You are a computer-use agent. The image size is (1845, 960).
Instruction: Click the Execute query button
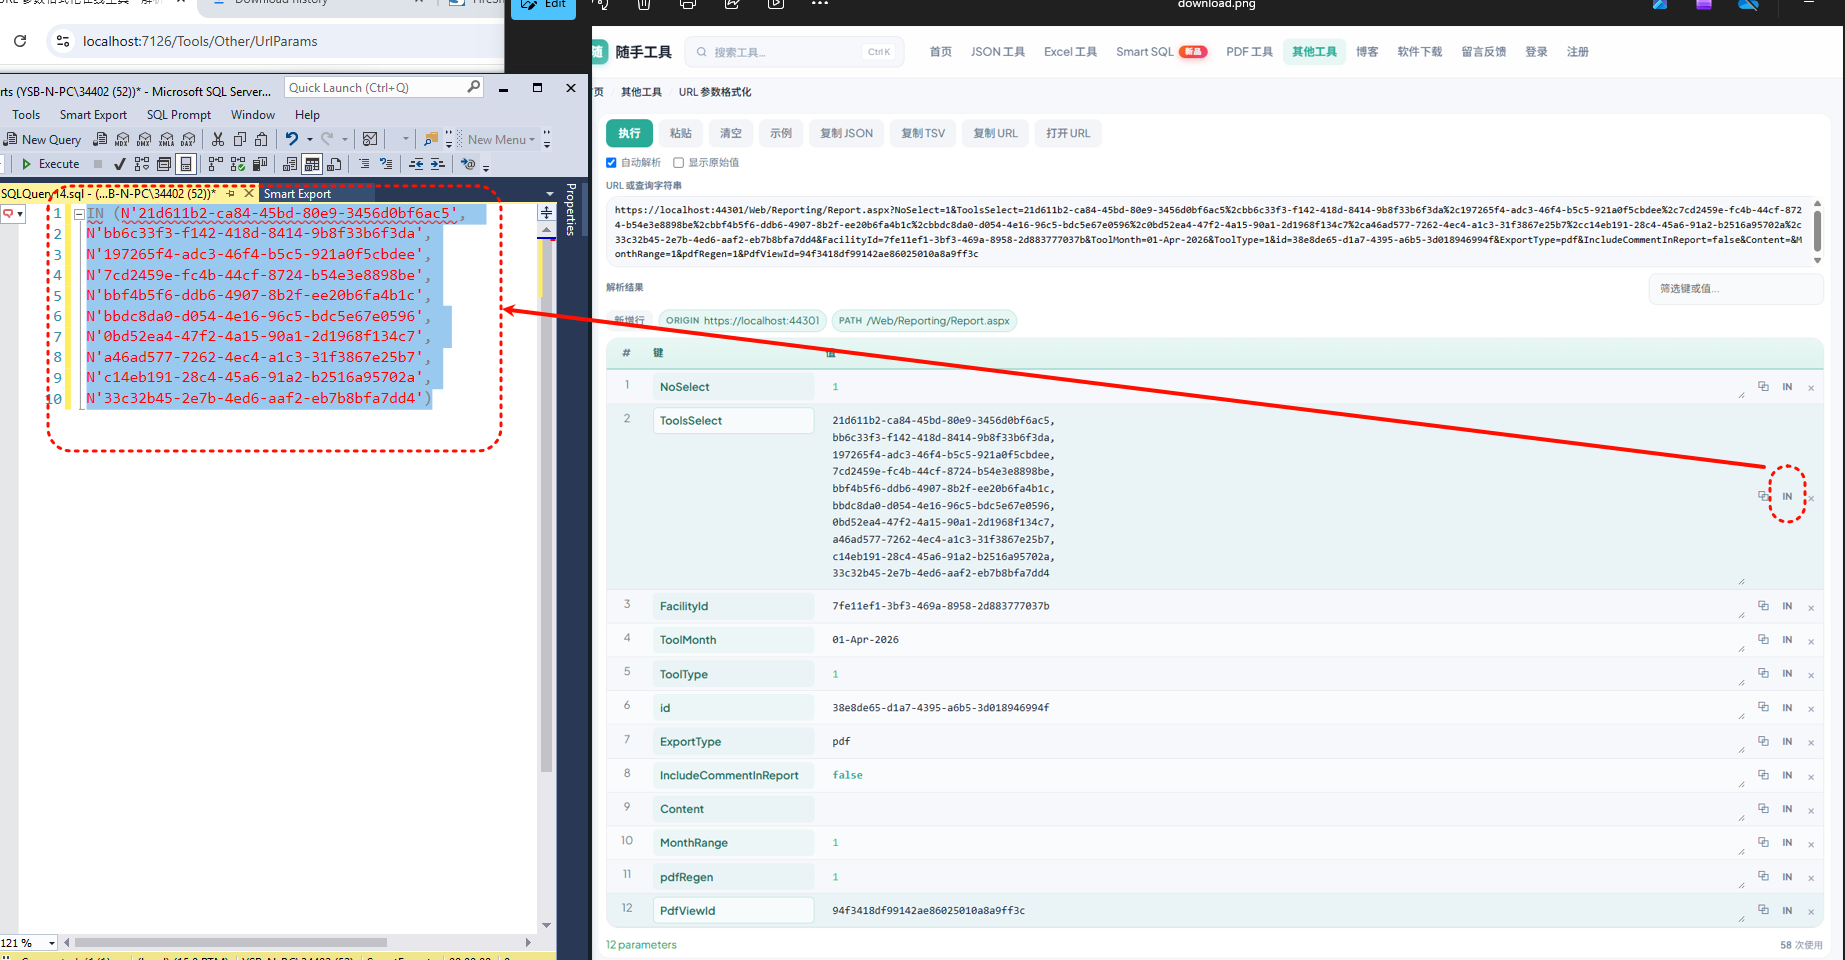point(50,164)
